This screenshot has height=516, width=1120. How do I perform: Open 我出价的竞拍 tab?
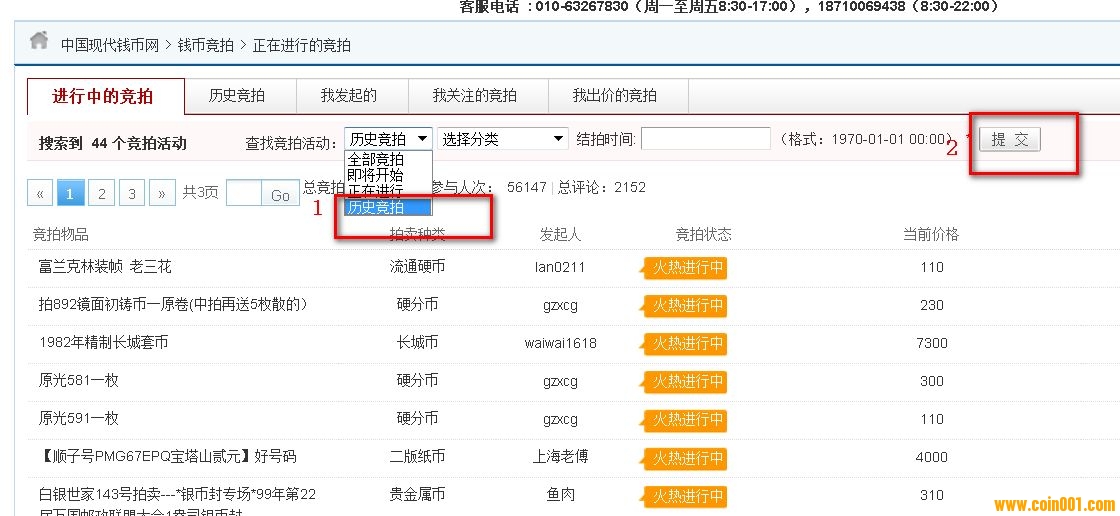615,96
